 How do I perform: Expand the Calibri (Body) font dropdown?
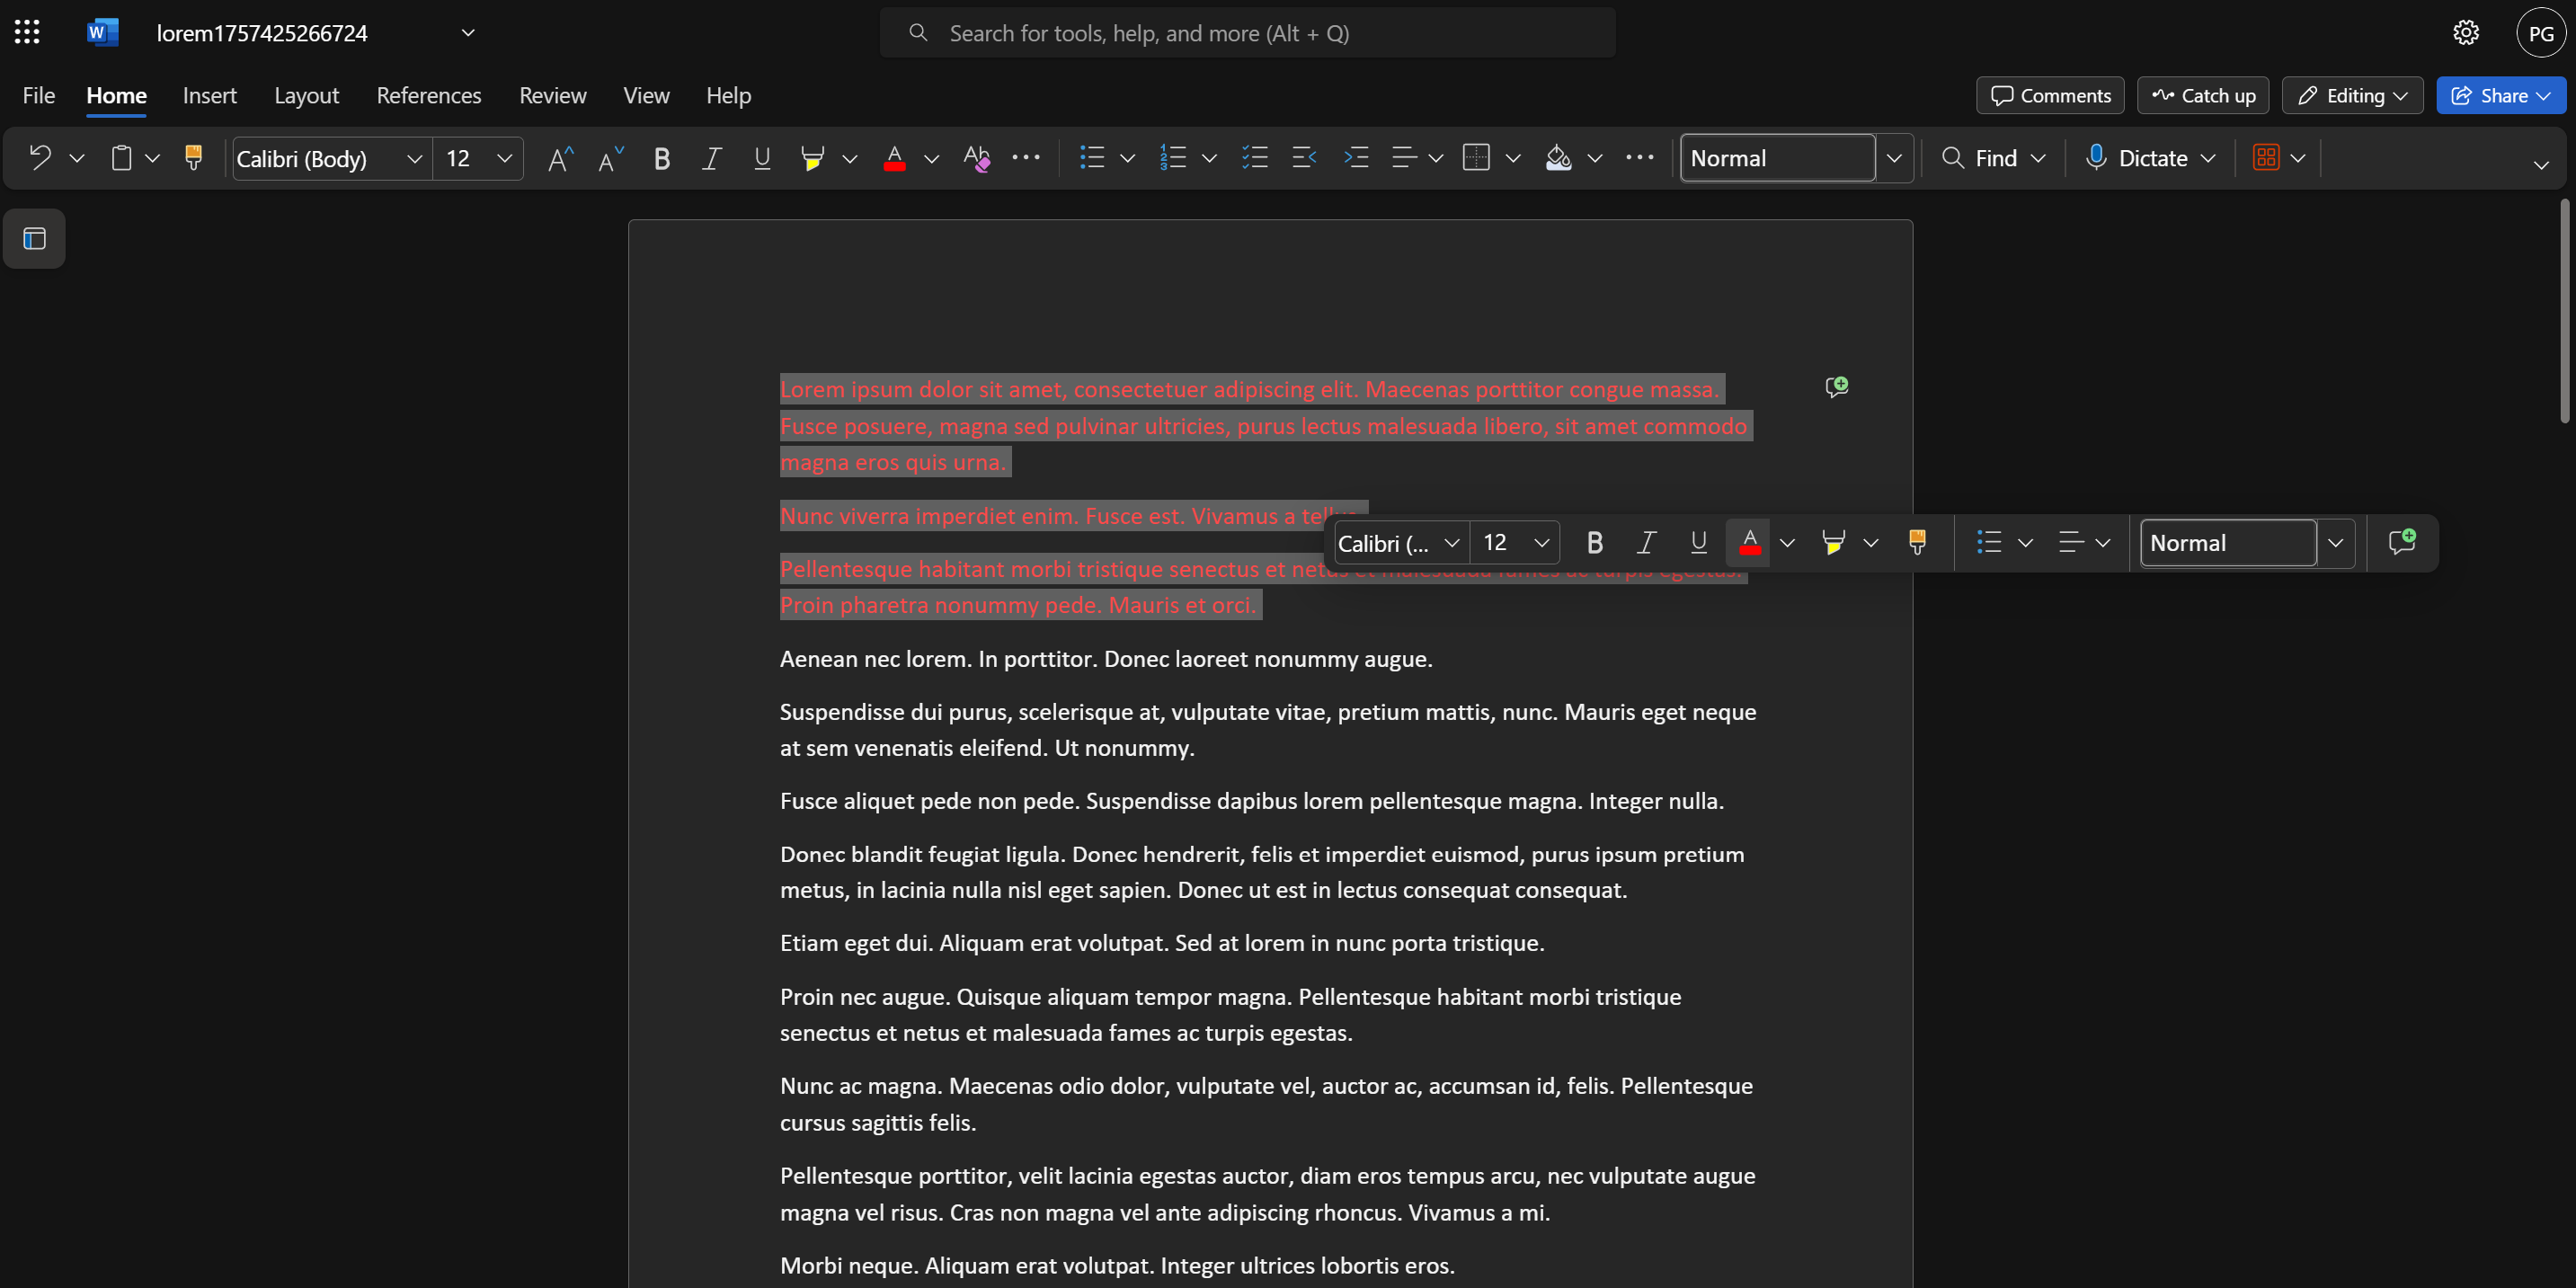pos(414,158)
